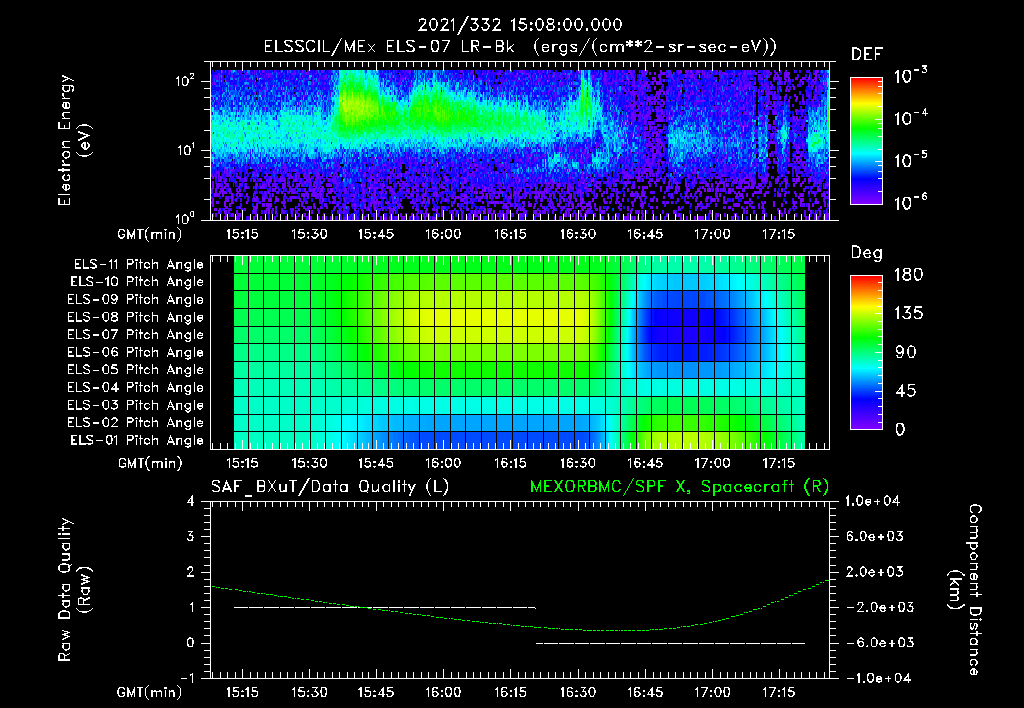The width and height of the screenshot is (1024, 708).
Task: Click the ELS-10 Pitch Angle row label
Action: (137, 282)
